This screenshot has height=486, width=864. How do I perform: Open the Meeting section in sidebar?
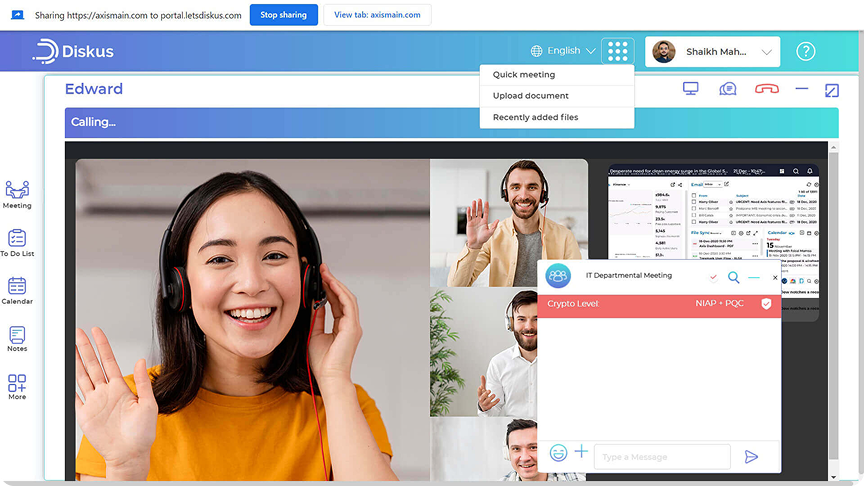point(17,193)
